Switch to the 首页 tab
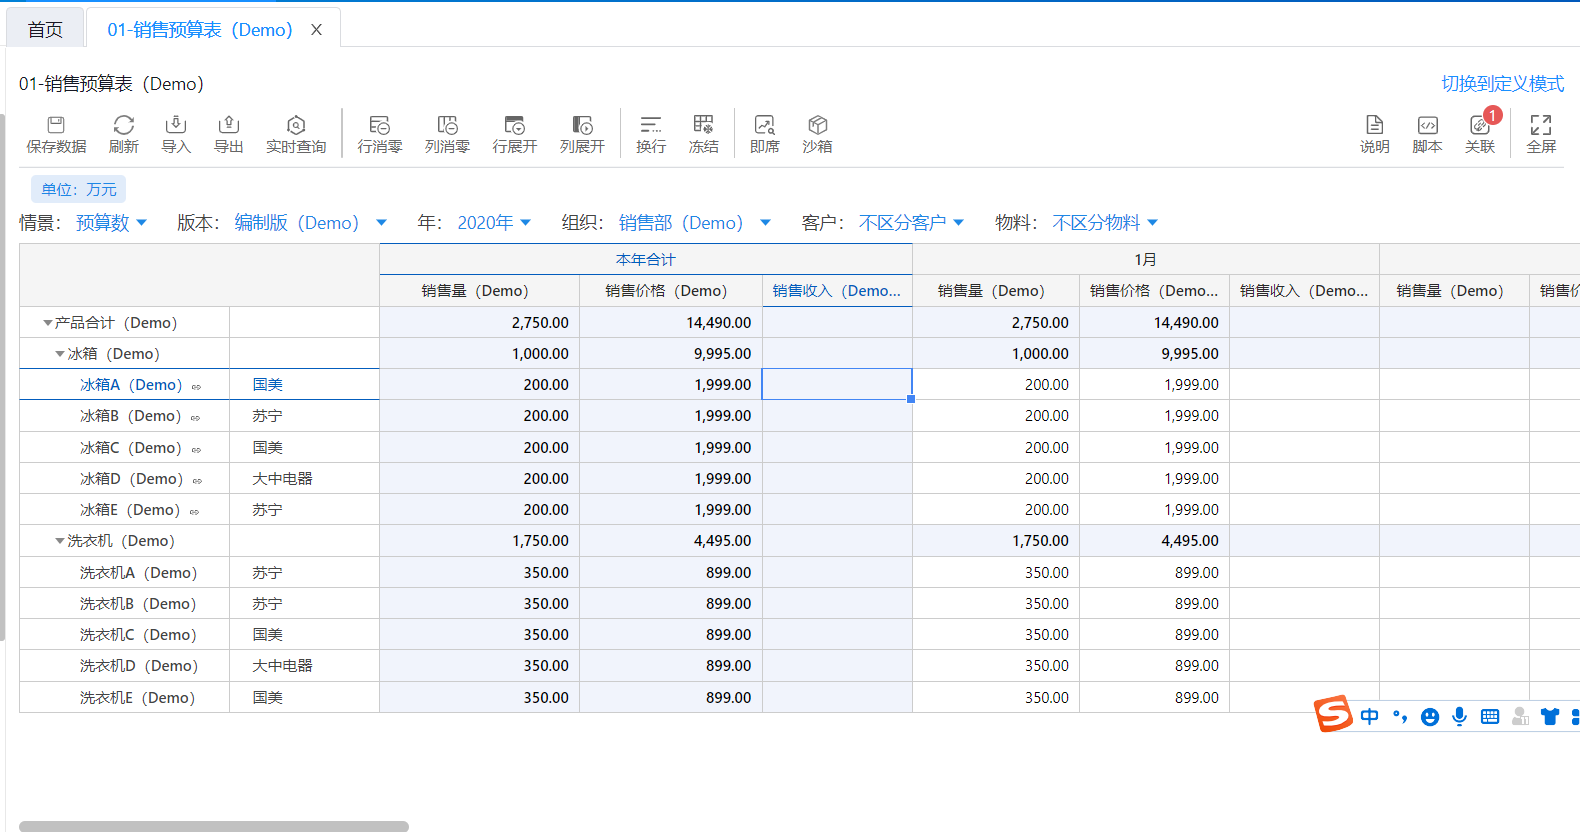1580x832 pixels. pyautogui.click(x=45, y=30)
